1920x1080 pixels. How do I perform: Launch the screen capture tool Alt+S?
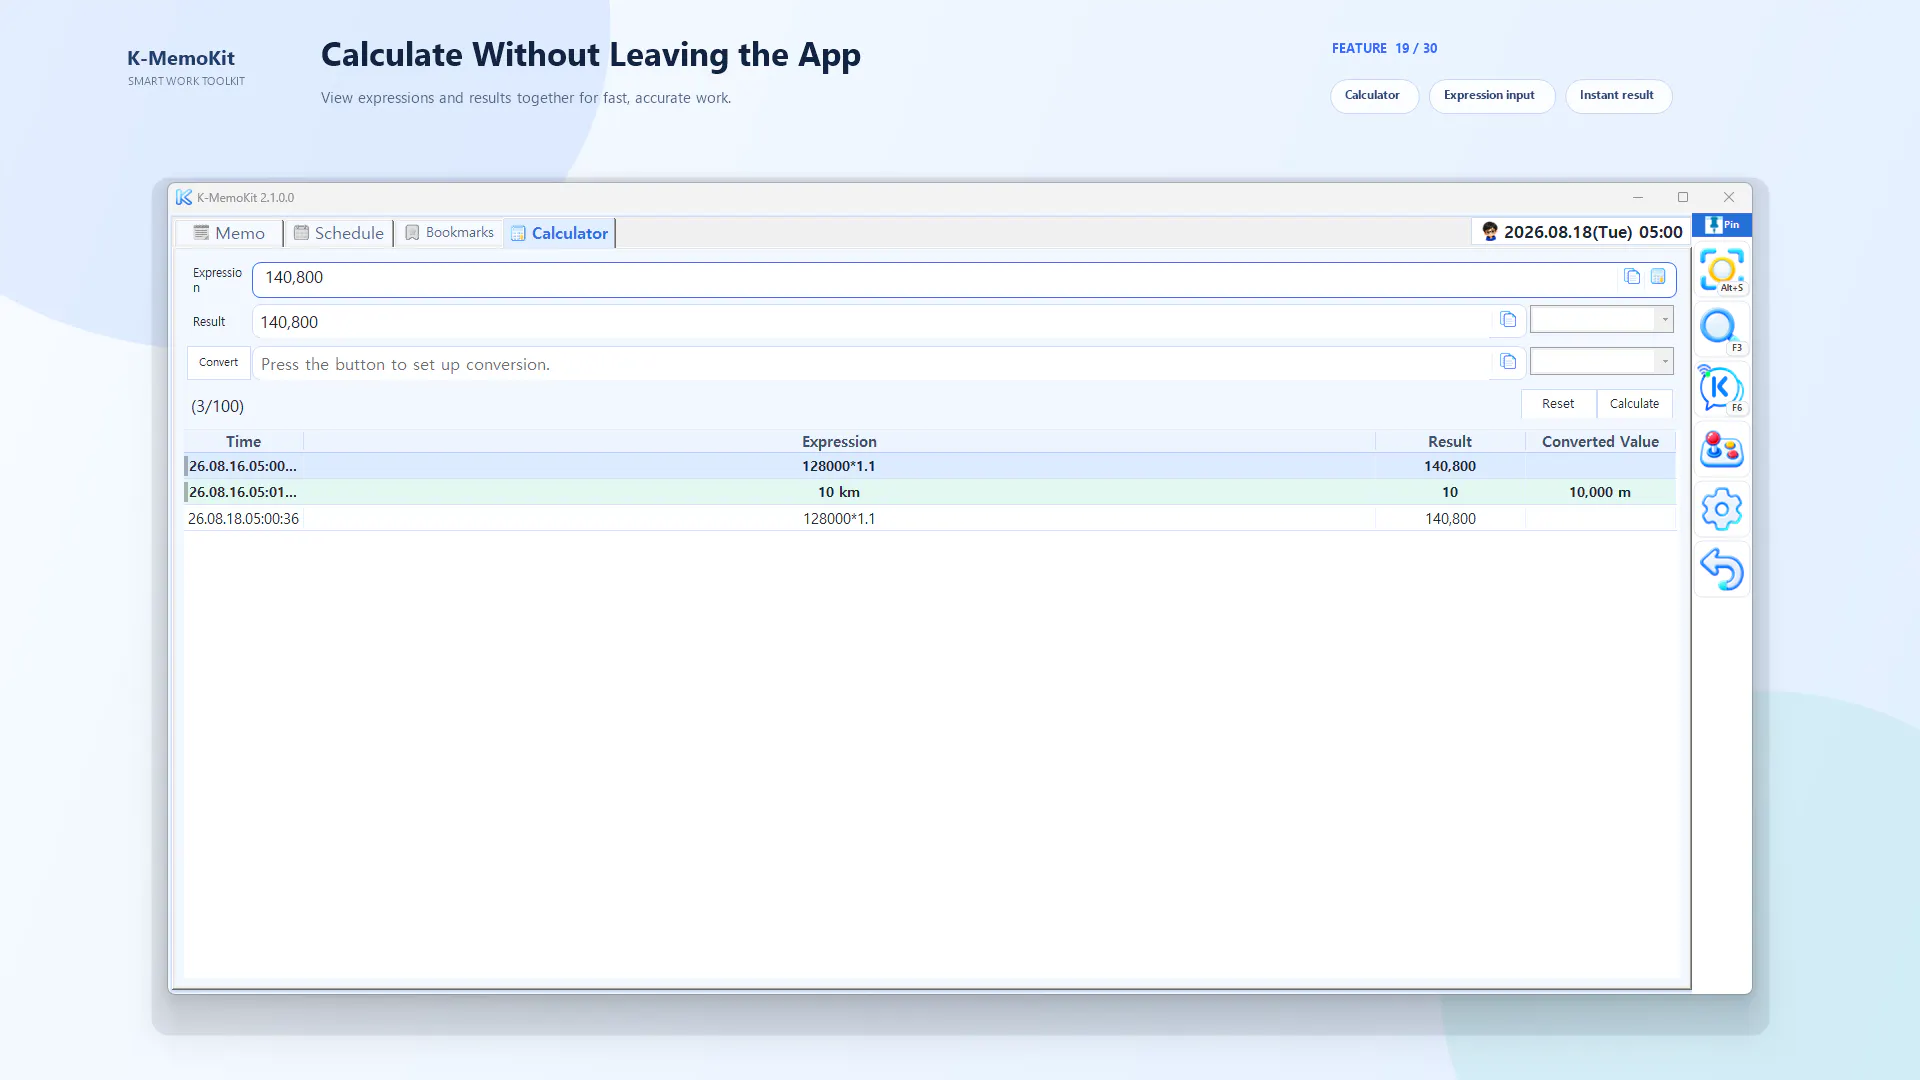[1722, 270]
